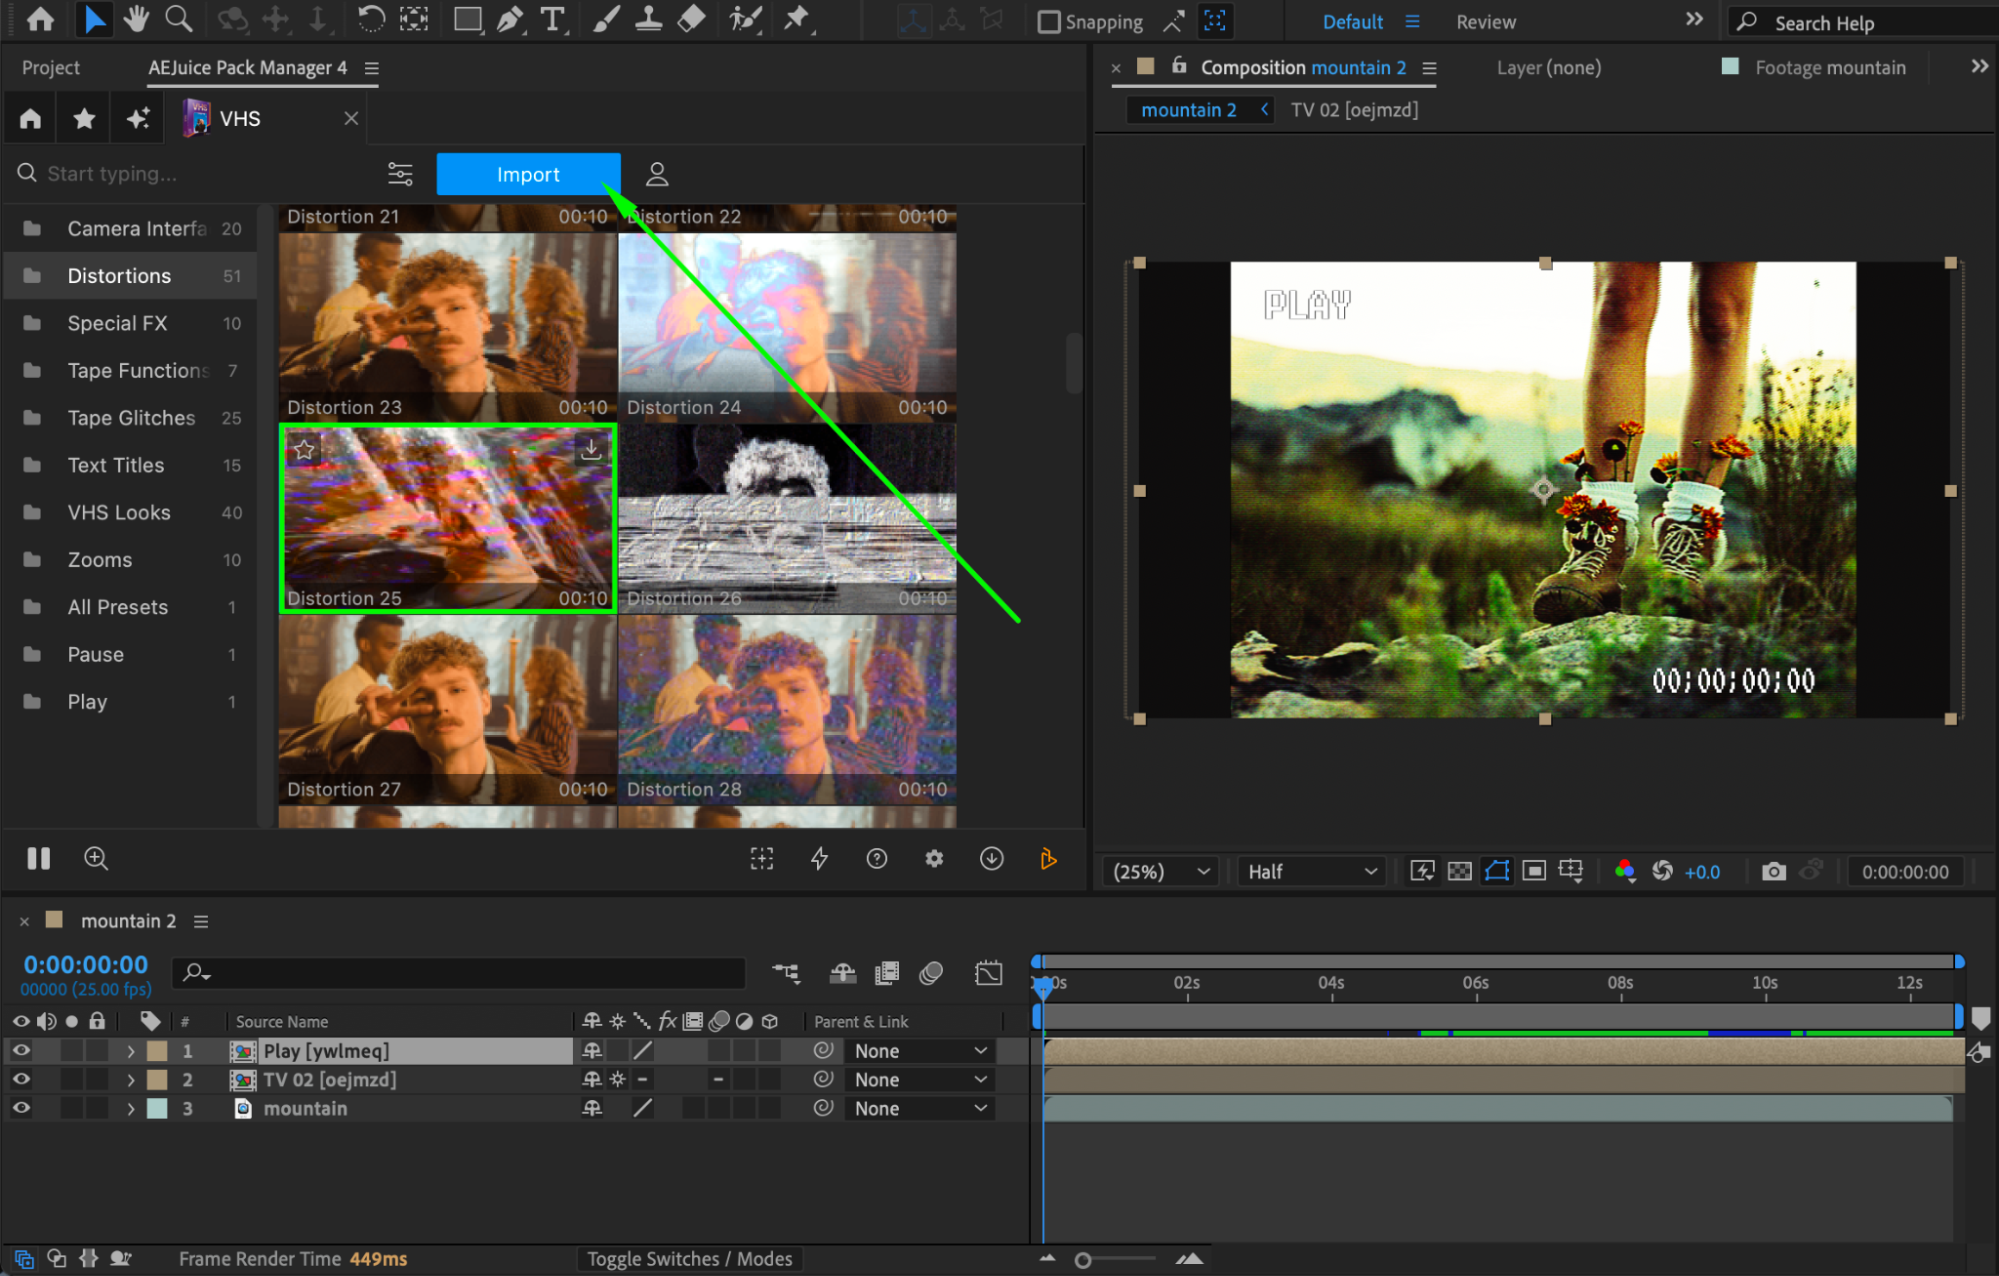Open the mountain 2 timeline panel menu

coord(201,921)
